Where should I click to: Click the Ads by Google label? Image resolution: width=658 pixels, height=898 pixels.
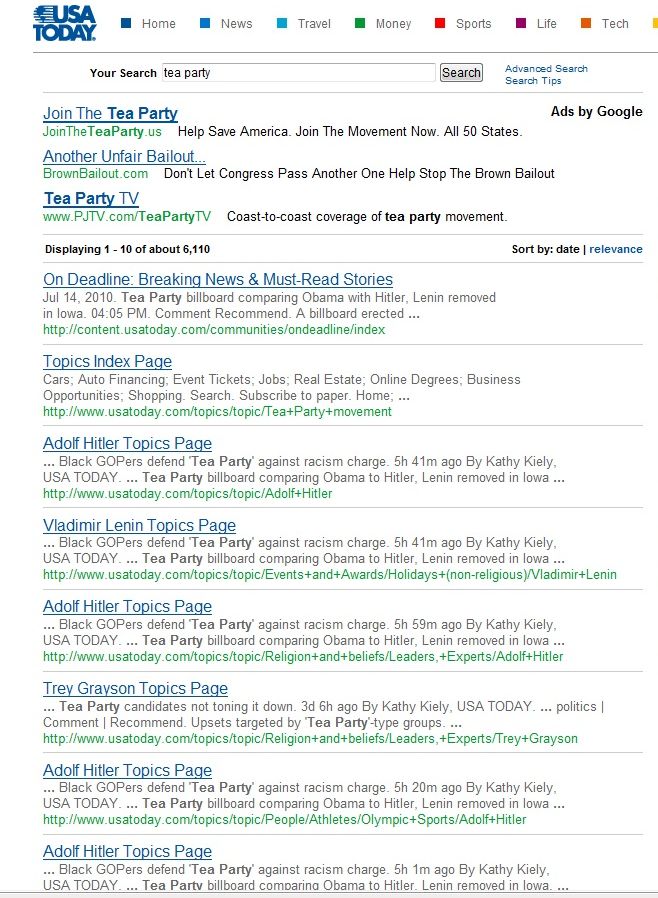click(x=597, y=112)
